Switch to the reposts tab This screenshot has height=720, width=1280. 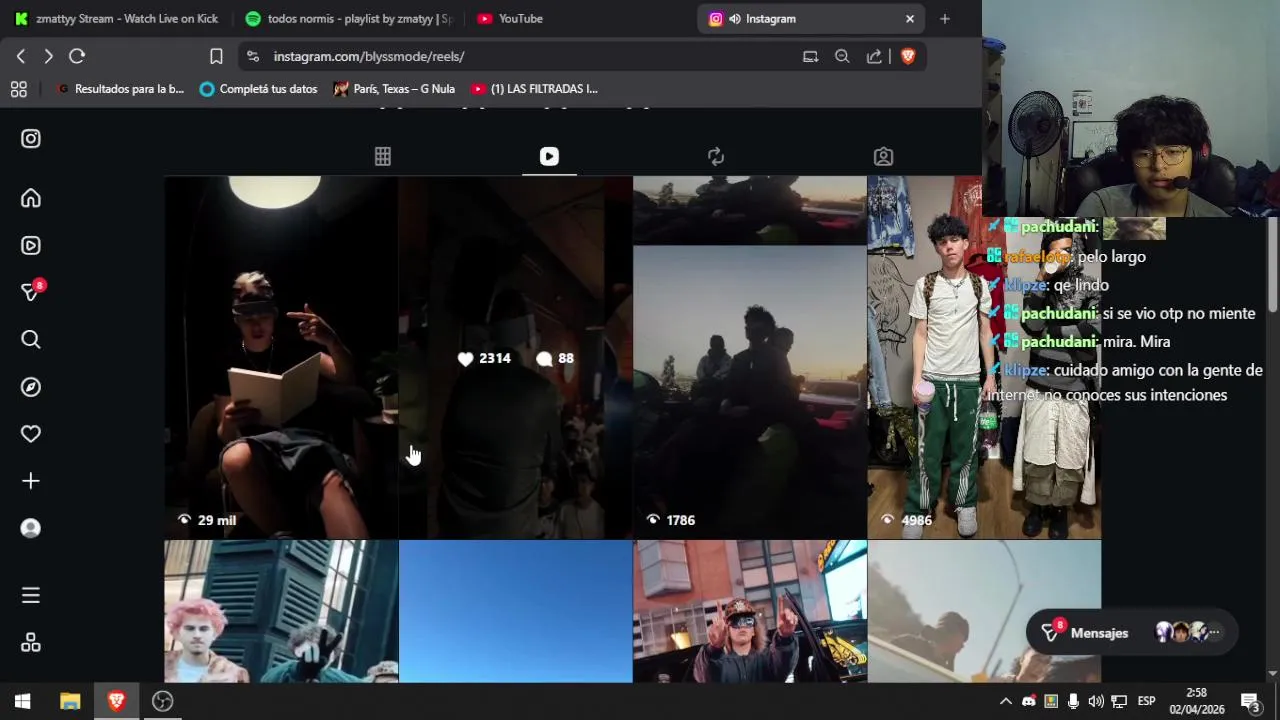pos(716,156)
